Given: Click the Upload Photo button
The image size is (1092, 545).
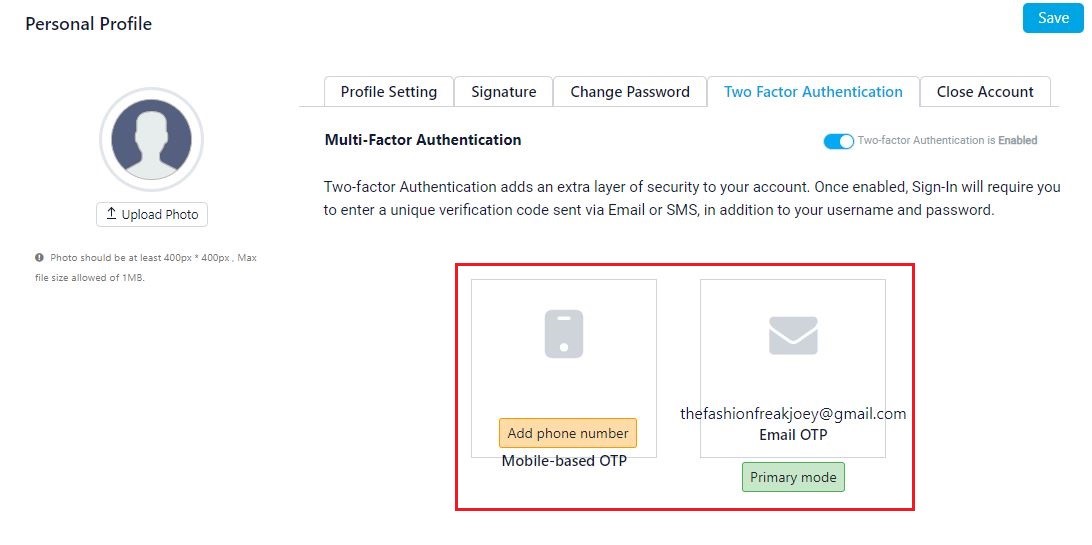Looking at the screenshot, I should point(152,214).
